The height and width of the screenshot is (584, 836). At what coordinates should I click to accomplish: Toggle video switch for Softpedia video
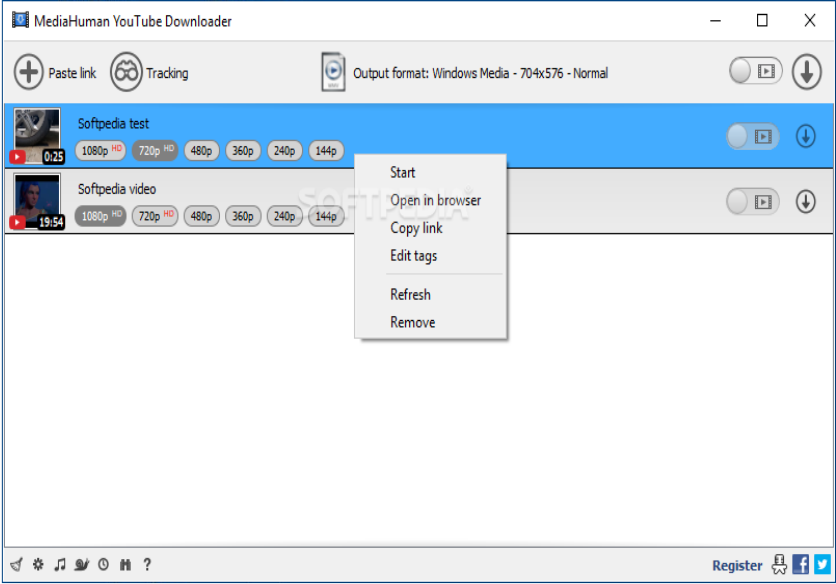[x=753, y=202]
